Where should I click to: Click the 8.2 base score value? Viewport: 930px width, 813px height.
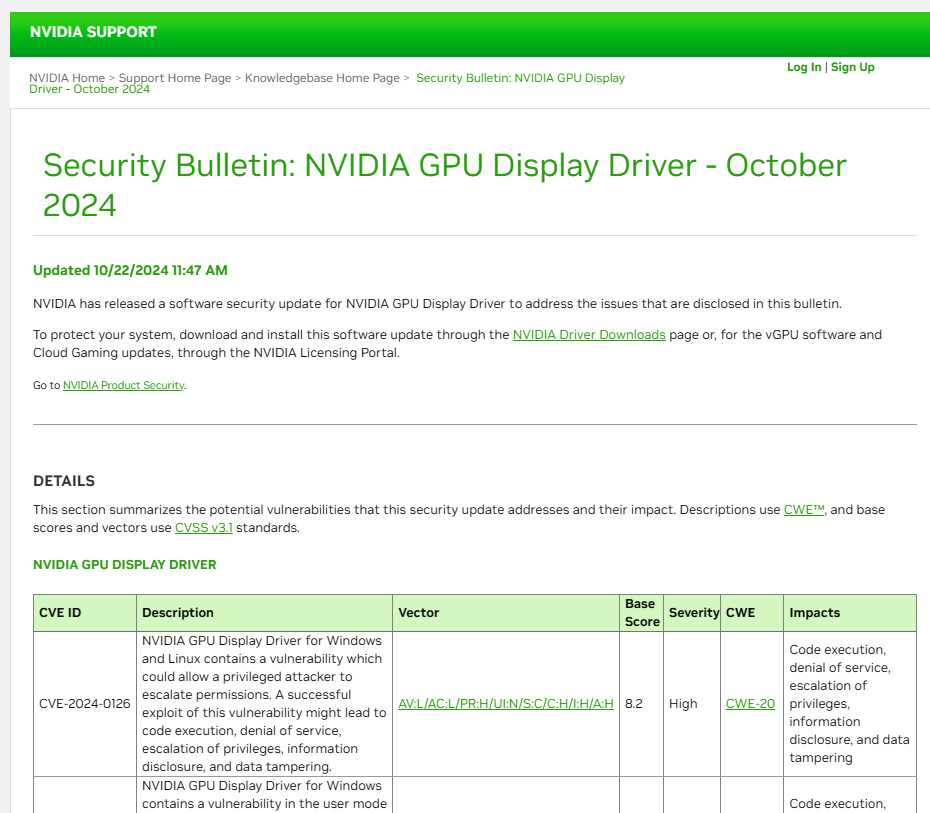click(633, 704)
